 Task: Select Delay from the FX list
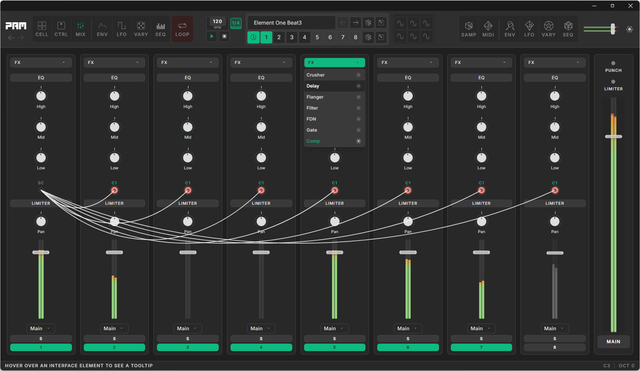click(334, 86)
